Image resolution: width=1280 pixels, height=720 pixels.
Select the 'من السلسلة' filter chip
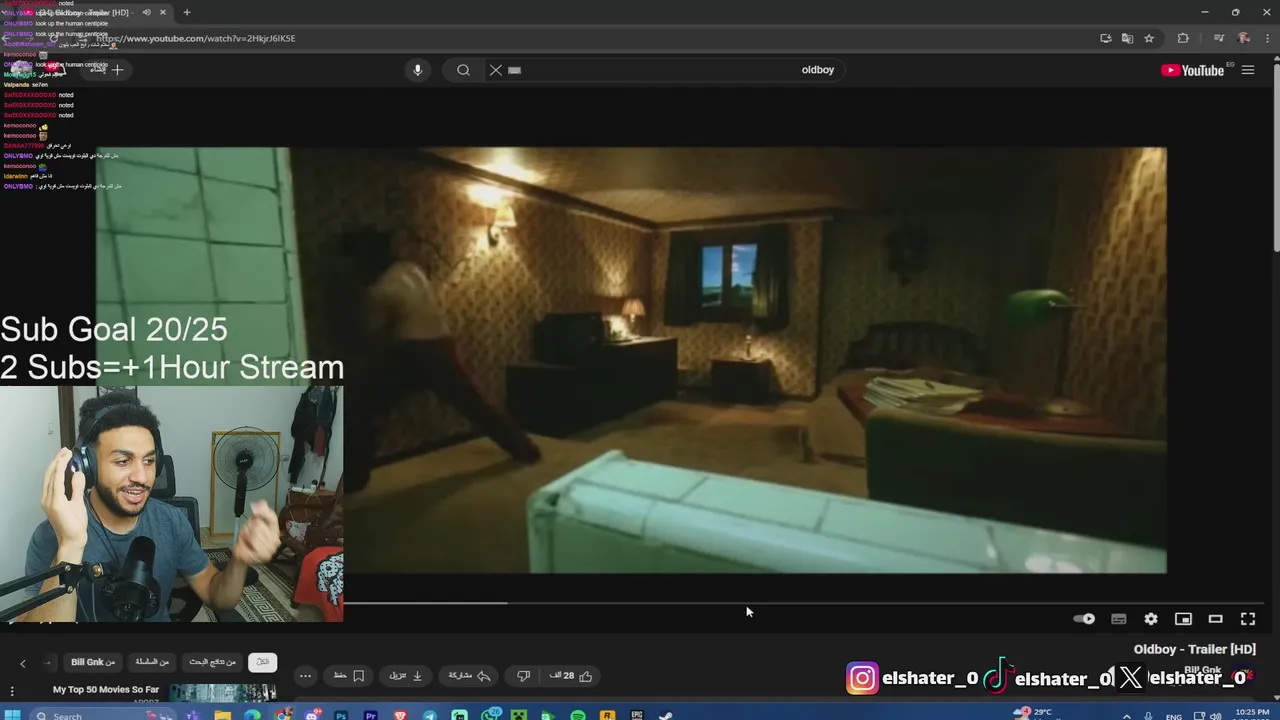(x=152, y=662)
